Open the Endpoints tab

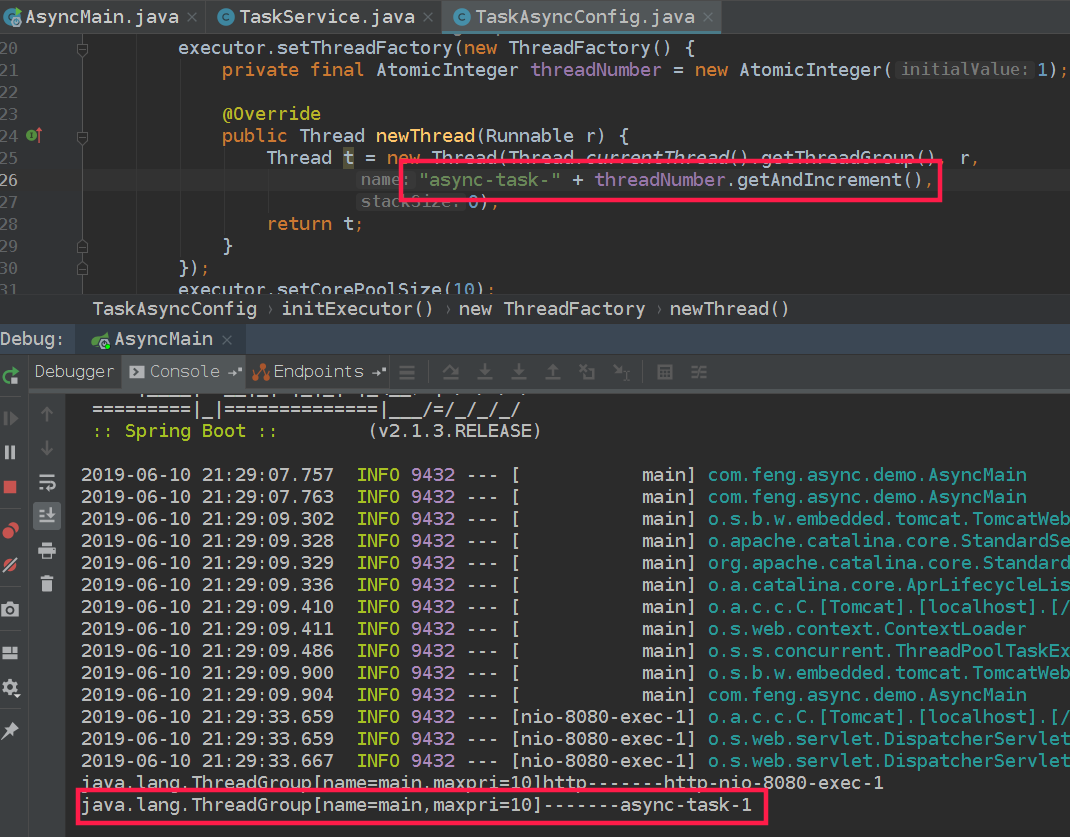tap(310, 371)
